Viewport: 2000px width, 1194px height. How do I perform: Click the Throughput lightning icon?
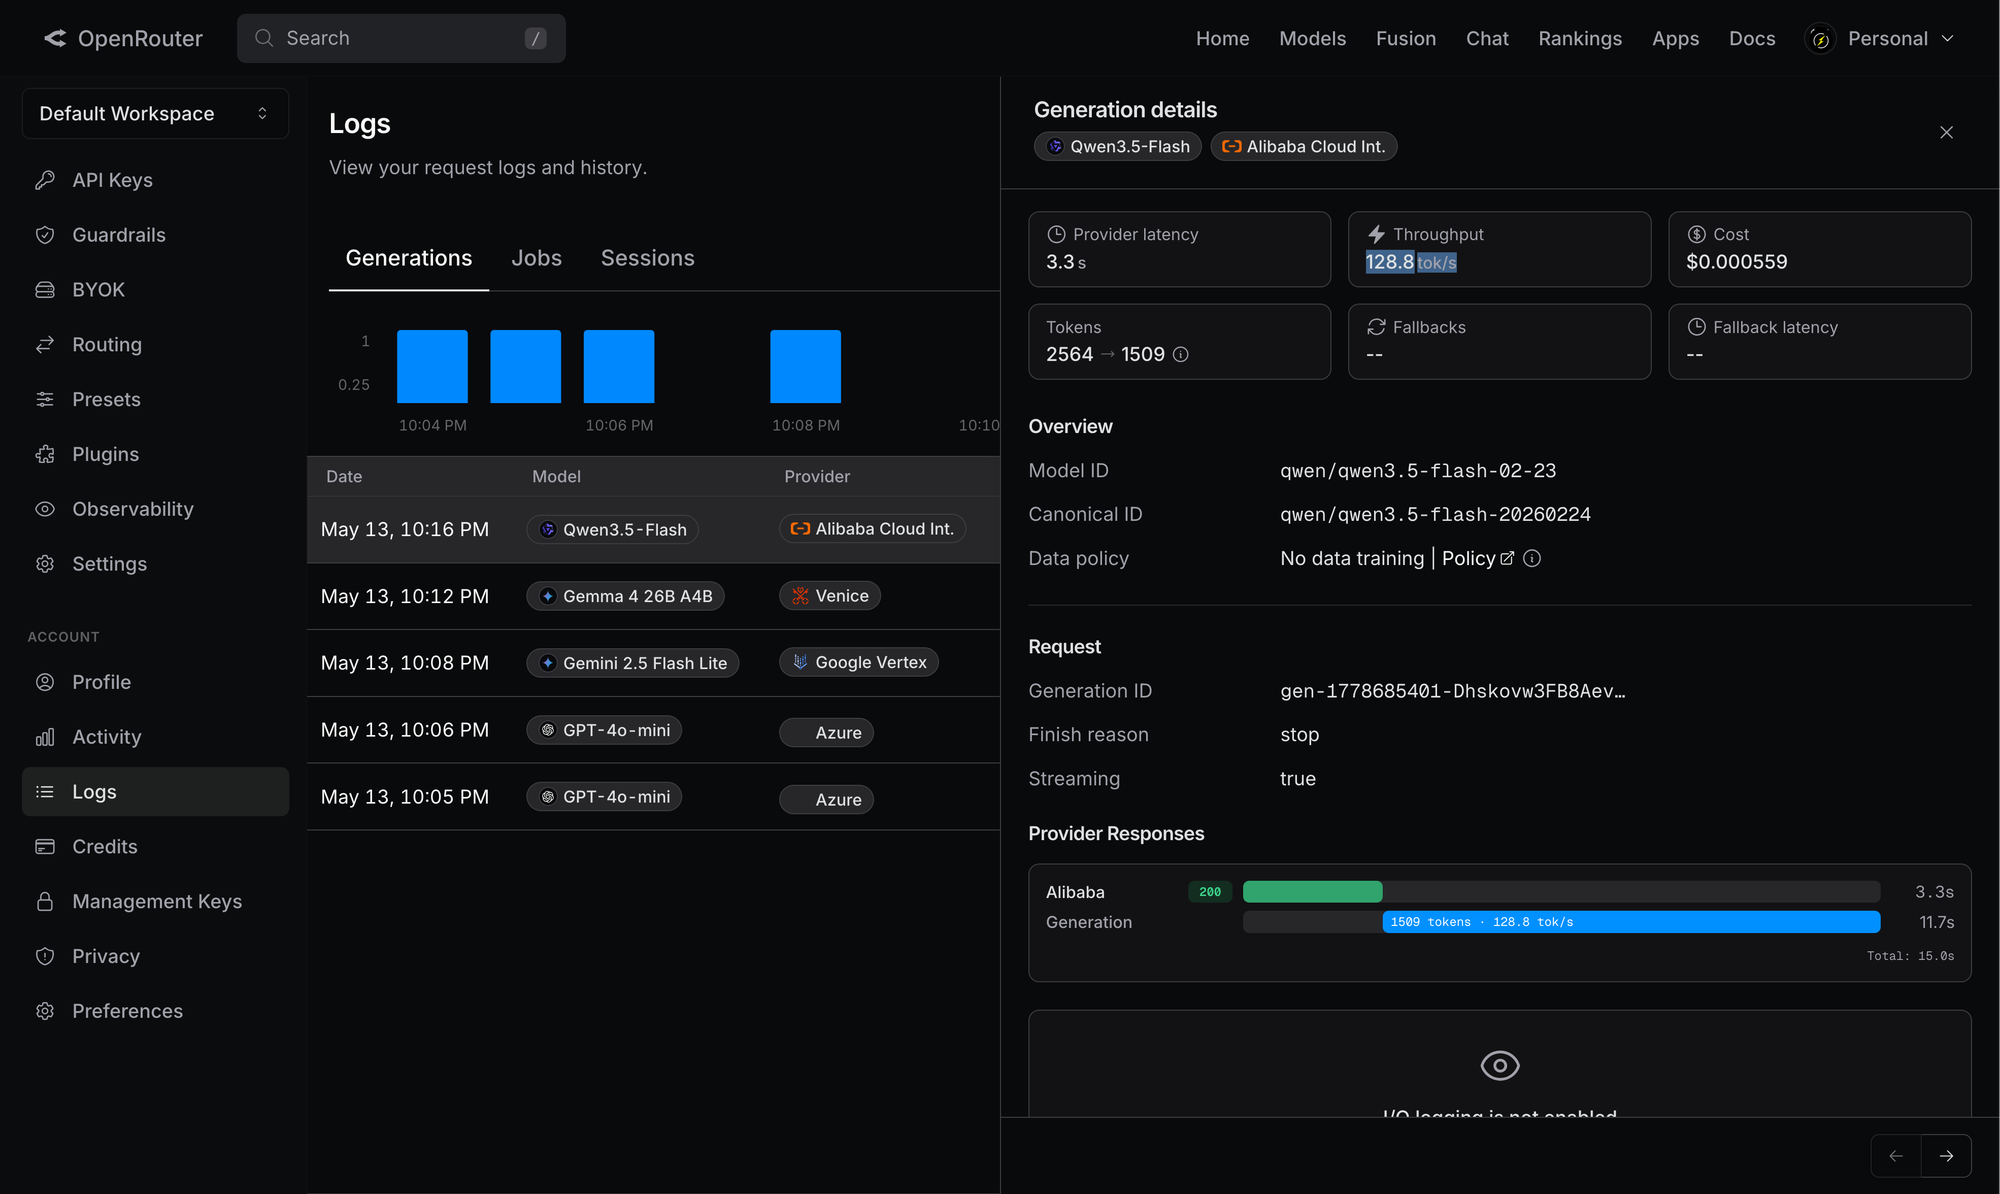point(1376,234)
